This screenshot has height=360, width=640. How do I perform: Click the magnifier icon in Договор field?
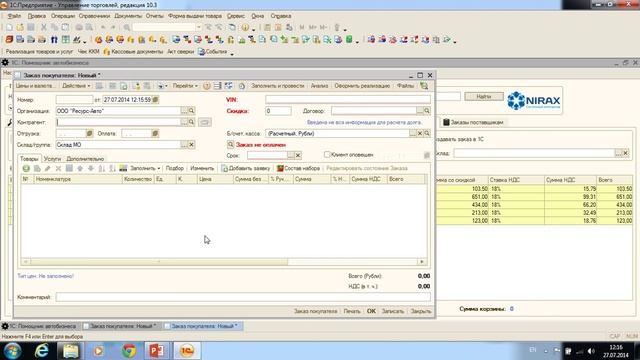point(427,111)
